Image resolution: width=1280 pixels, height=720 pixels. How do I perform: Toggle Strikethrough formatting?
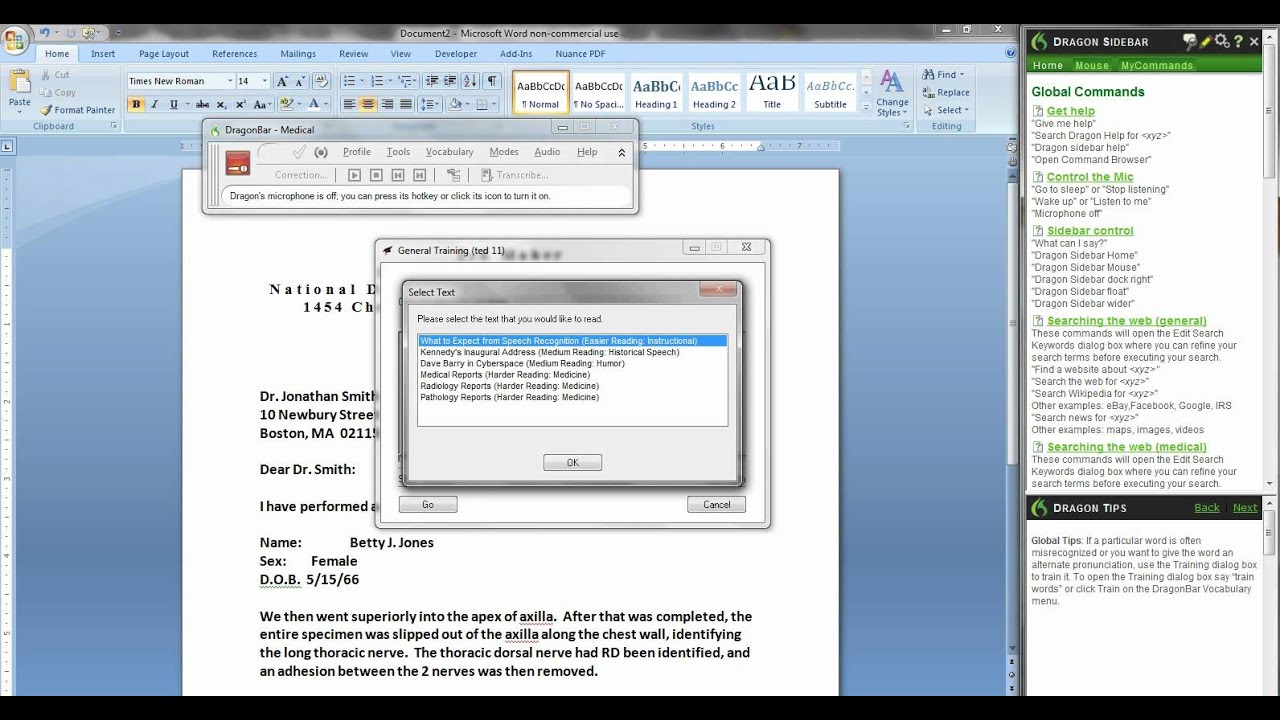point(203,104)
